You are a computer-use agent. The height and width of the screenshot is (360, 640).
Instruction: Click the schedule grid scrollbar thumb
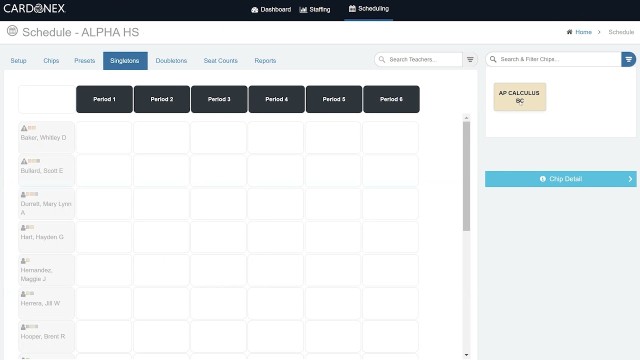467,176
